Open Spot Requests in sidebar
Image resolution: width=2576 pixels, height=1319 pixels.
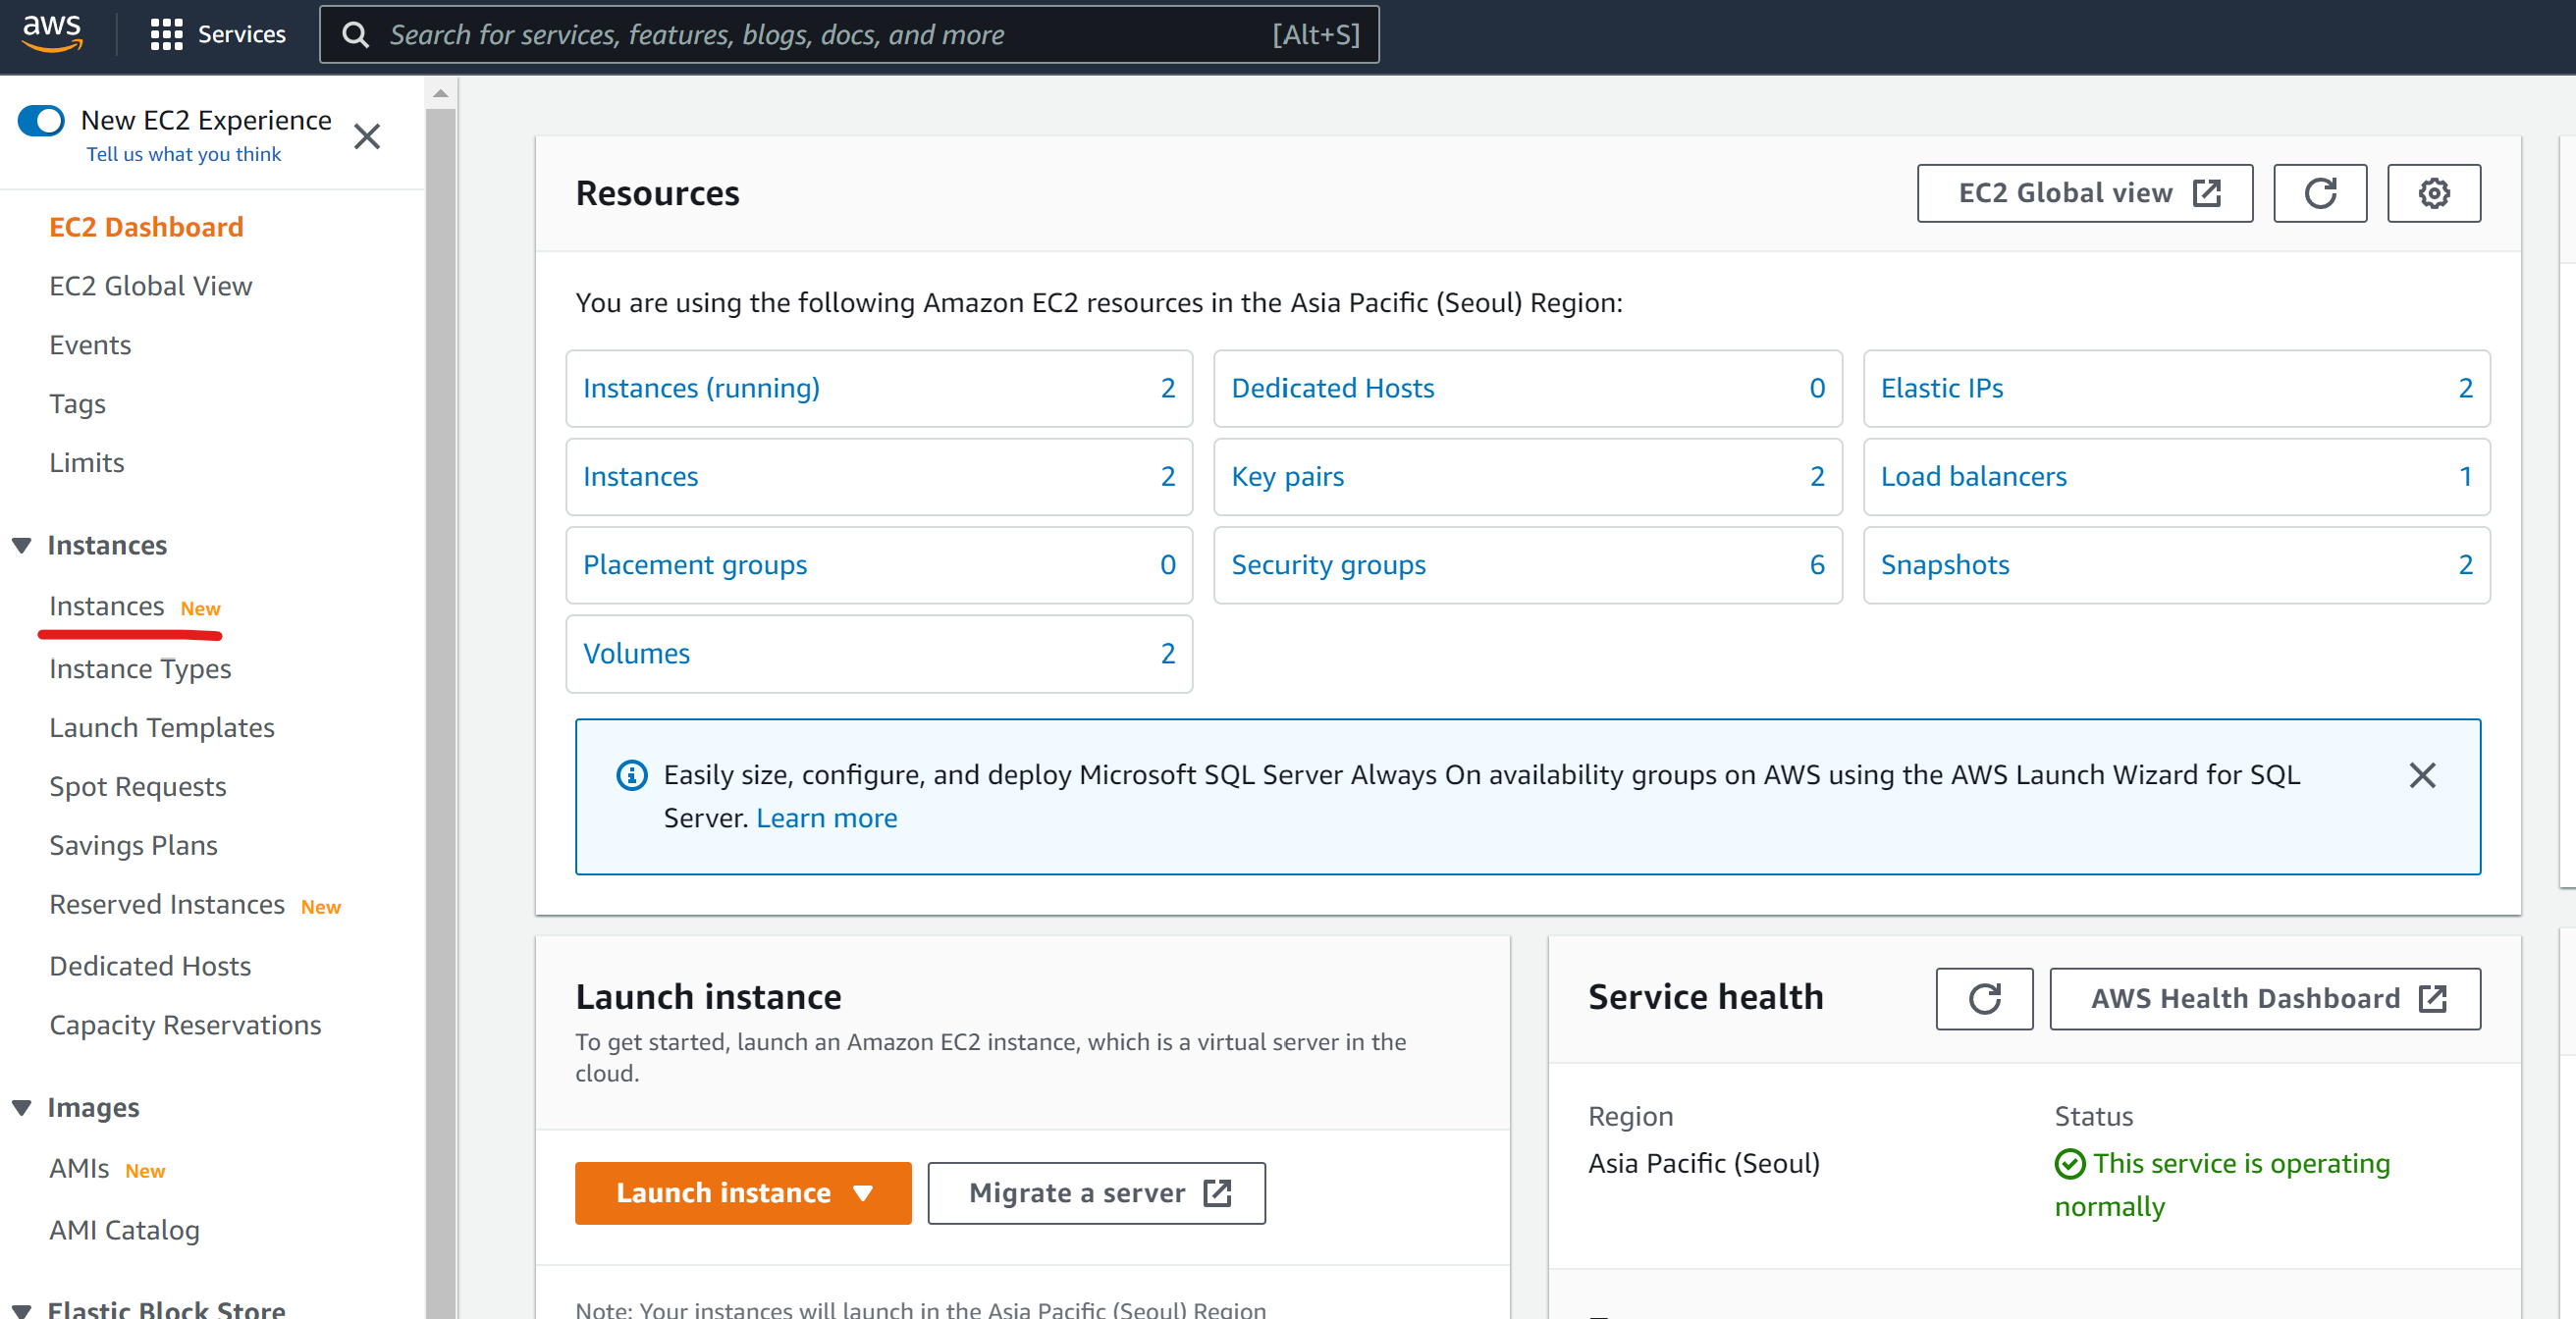[x=138, y=786]
